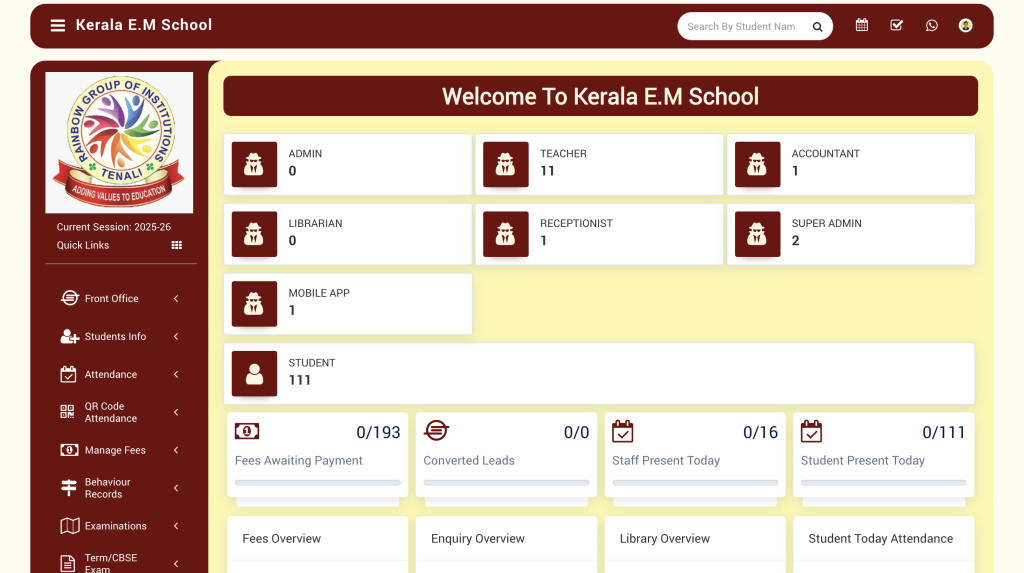Click the Behaviour Records signpost icon
The height and width of the screenshot is (573, 1024).
point(69,488)
